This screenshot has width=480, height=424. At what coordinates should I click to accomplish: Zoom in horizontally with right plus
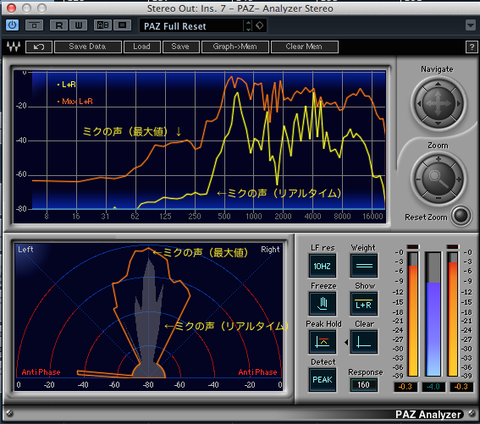coord(459,179)
